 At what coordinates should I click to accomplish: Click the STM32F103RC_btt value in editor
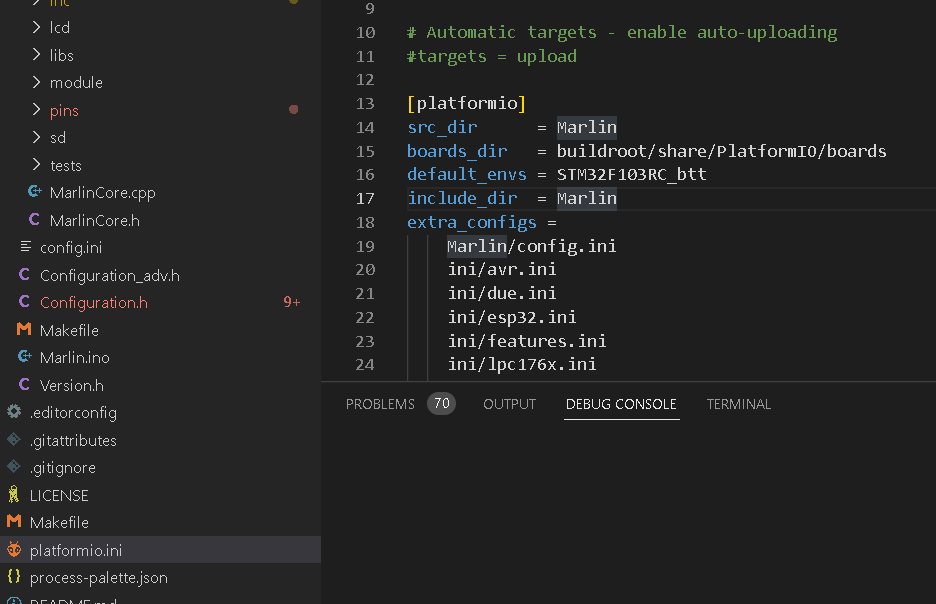pyautogui.click(x=631, y=175)
